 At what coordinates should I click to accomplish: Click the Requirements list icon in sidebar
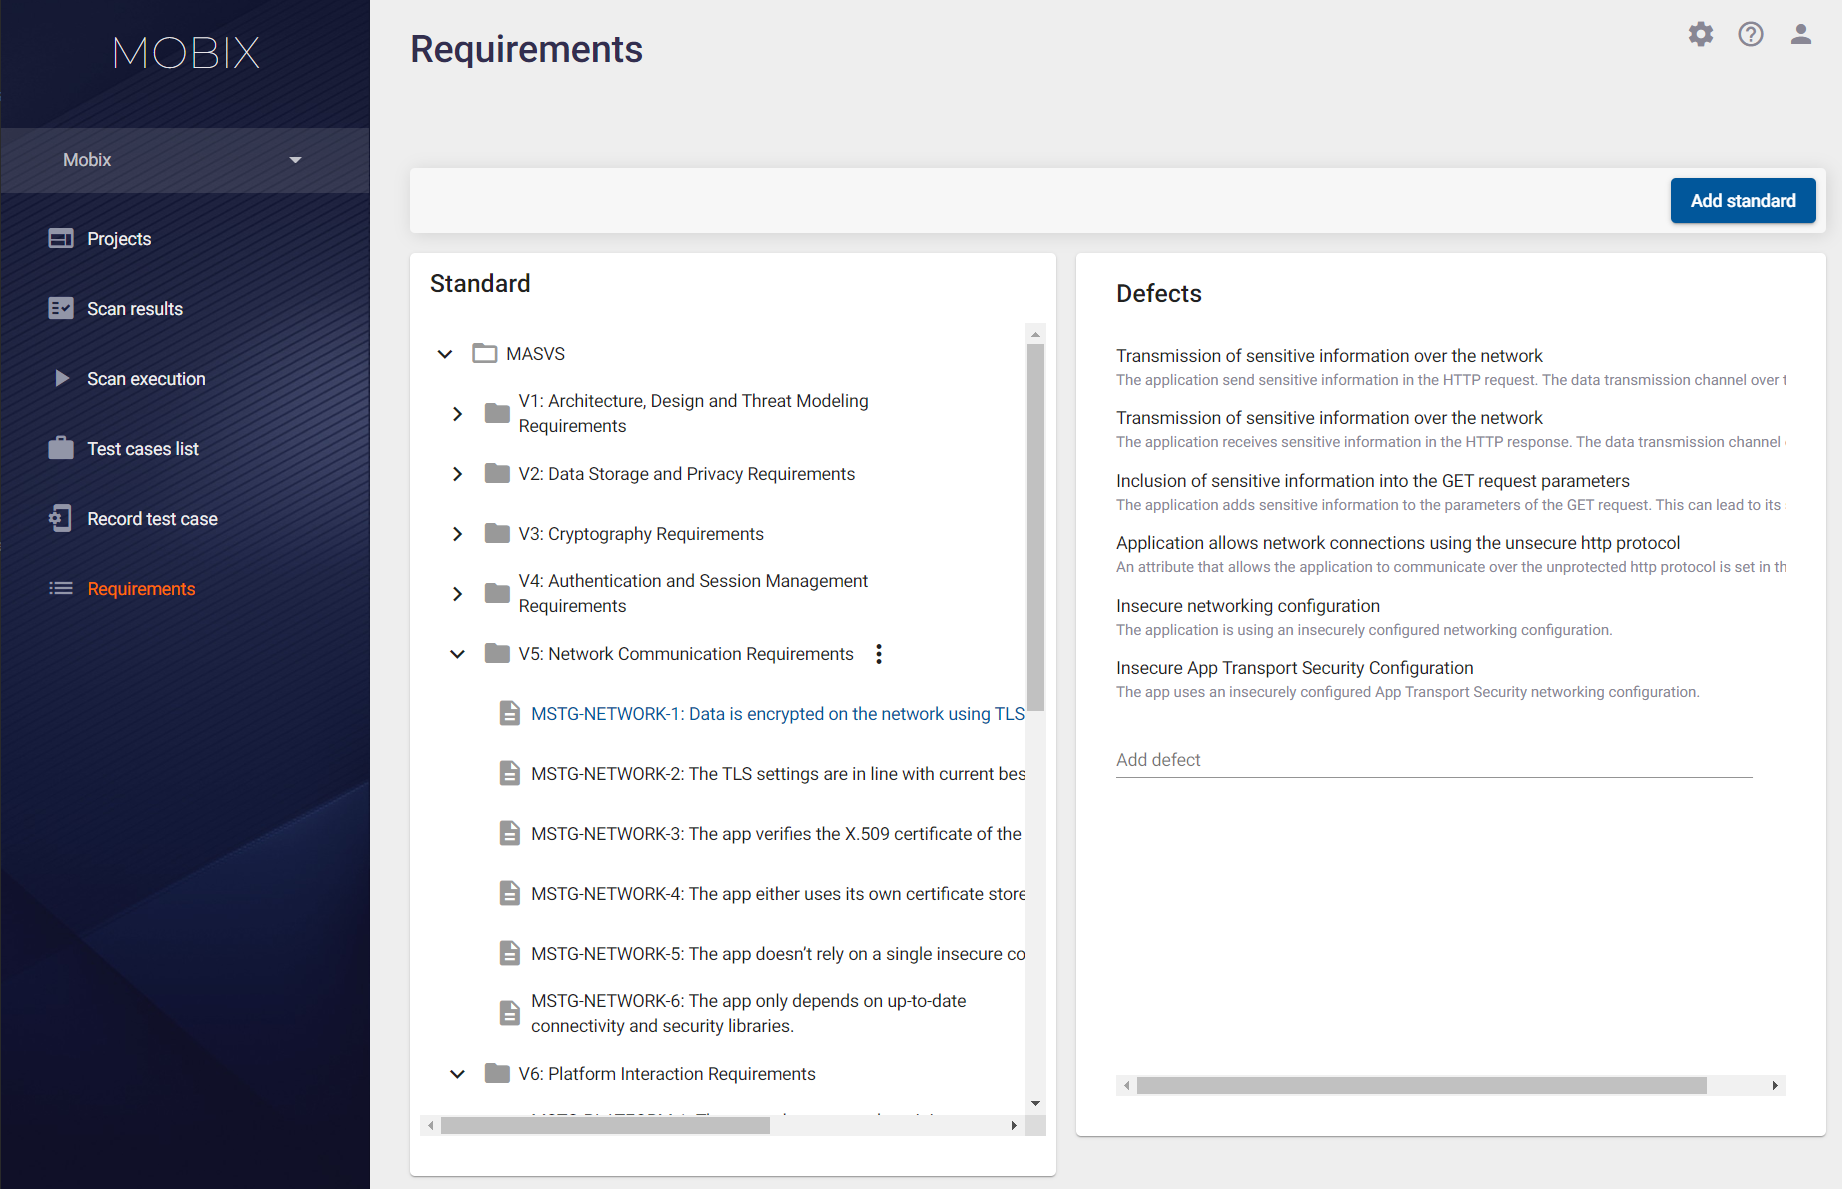pos(61,588)
